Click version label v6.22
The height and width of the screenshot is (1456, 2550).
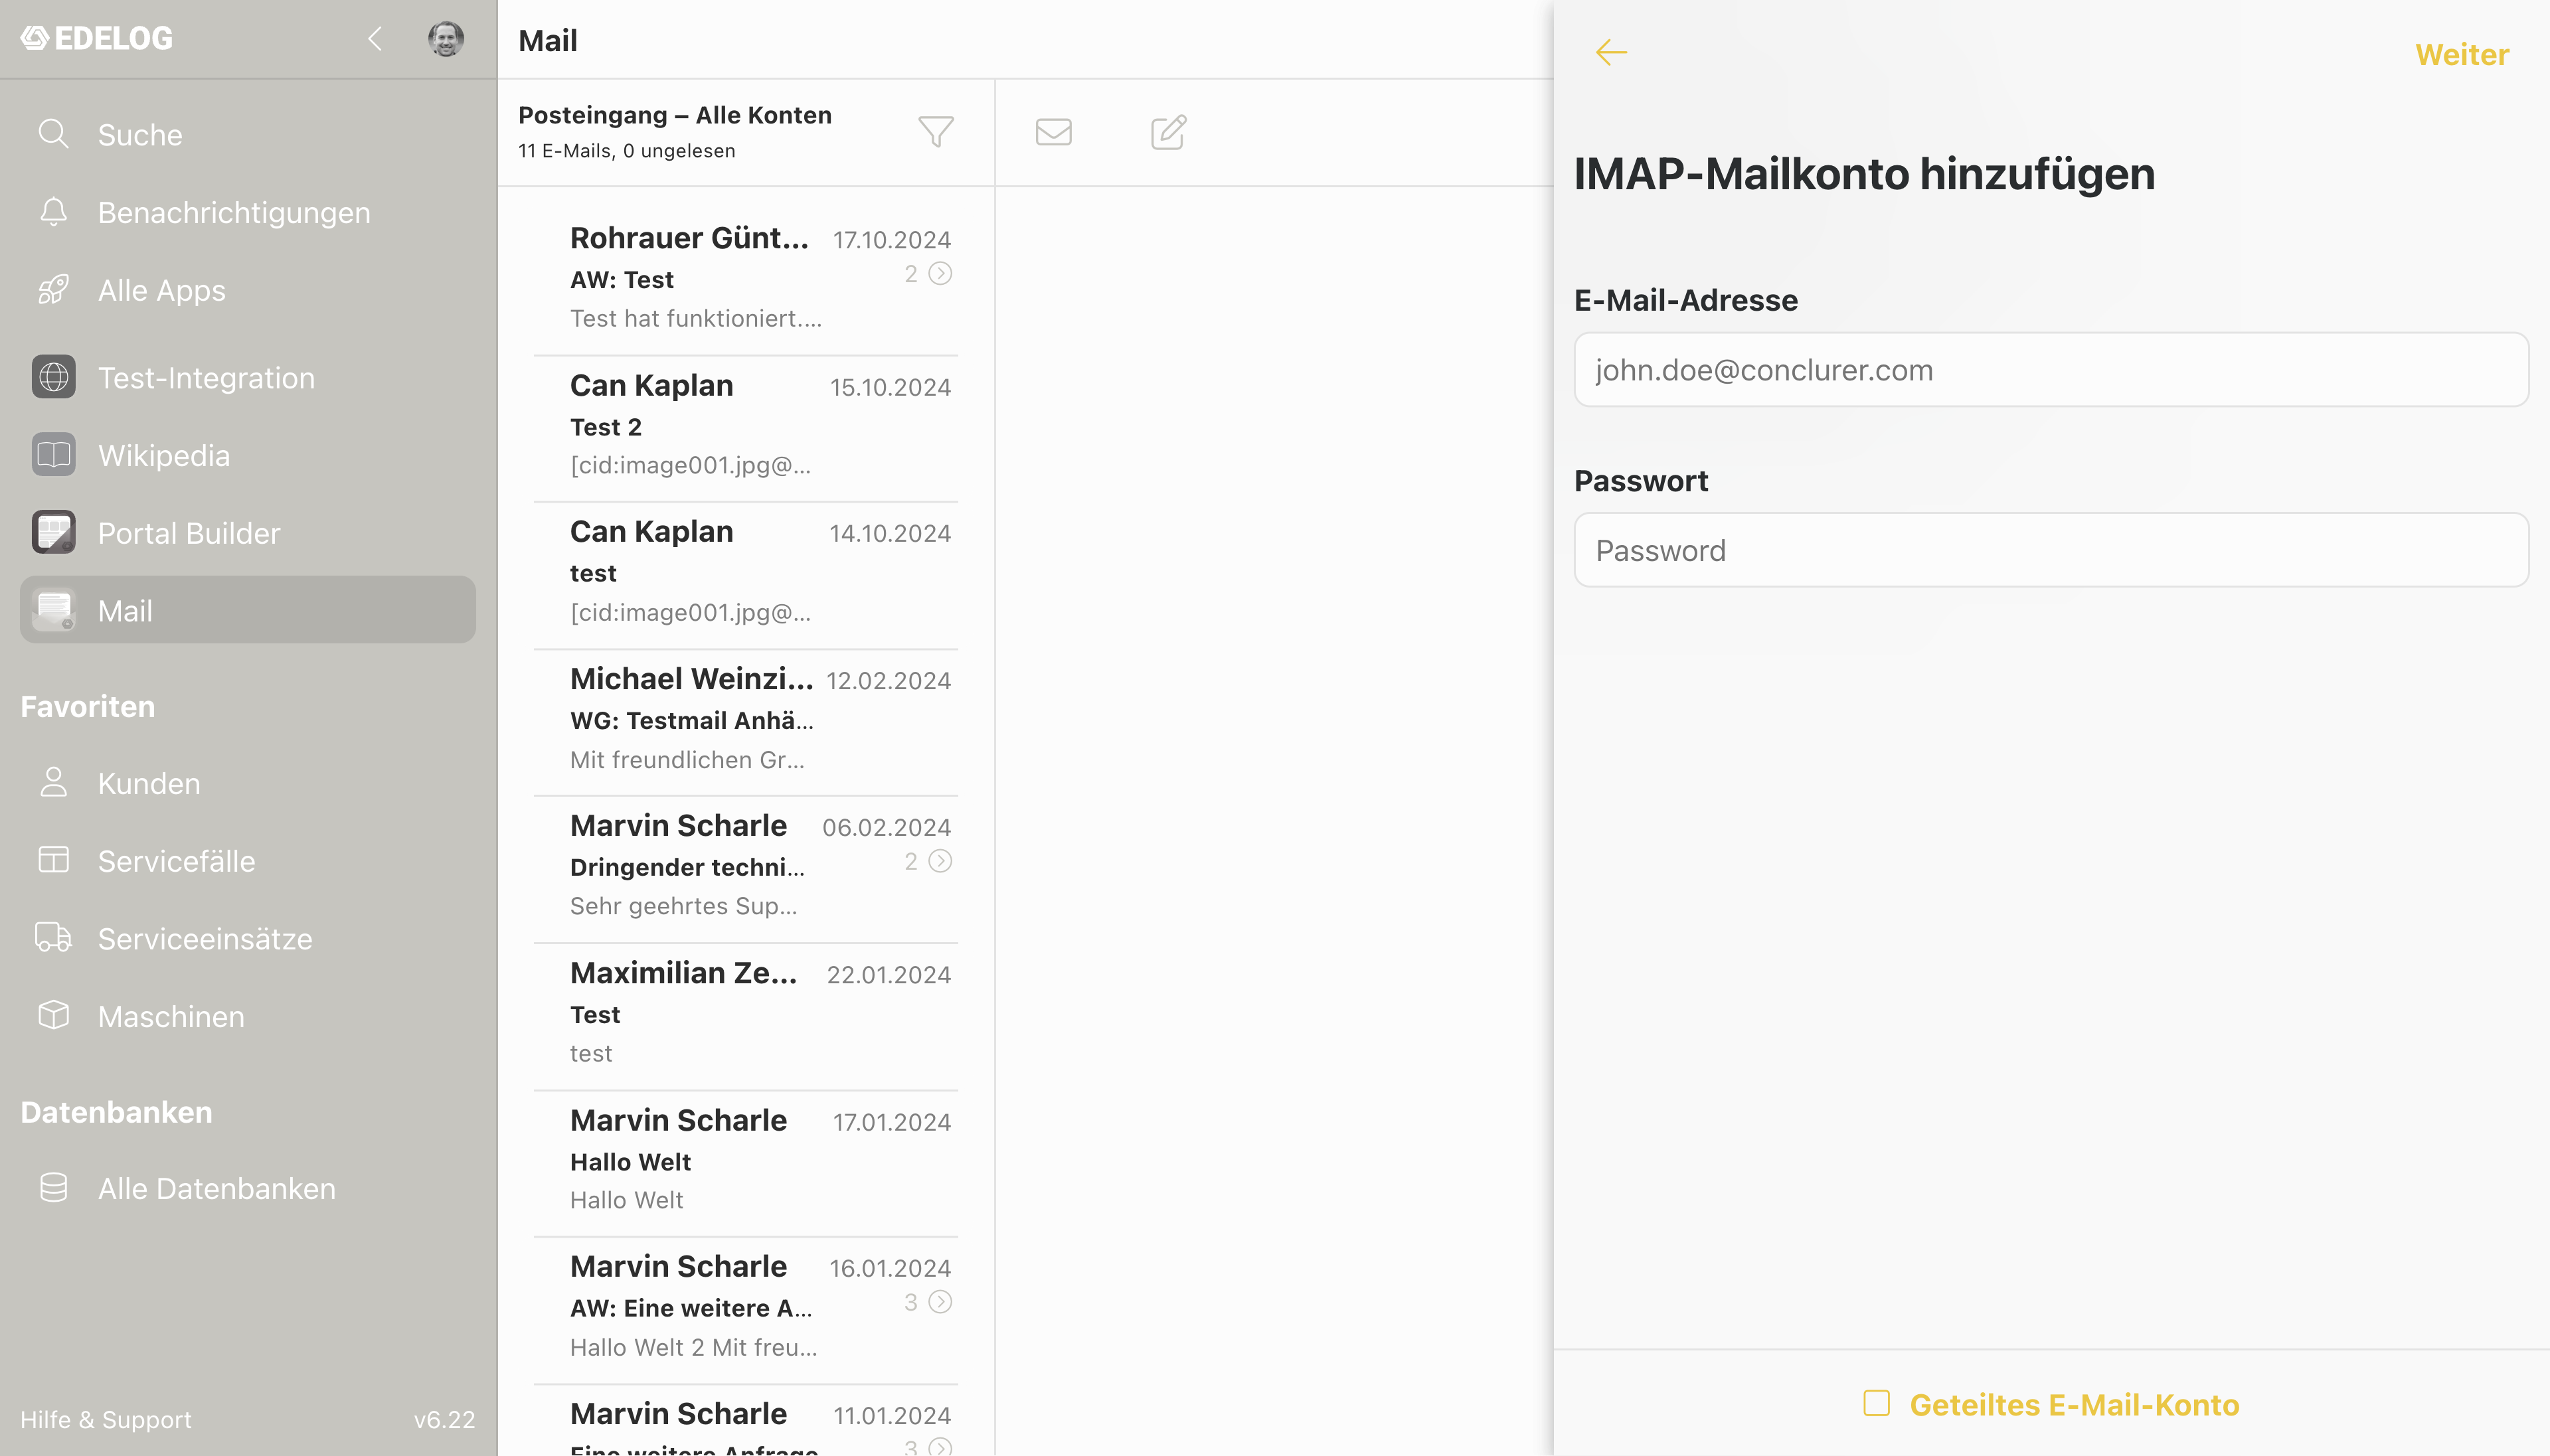pos(444,1419)
